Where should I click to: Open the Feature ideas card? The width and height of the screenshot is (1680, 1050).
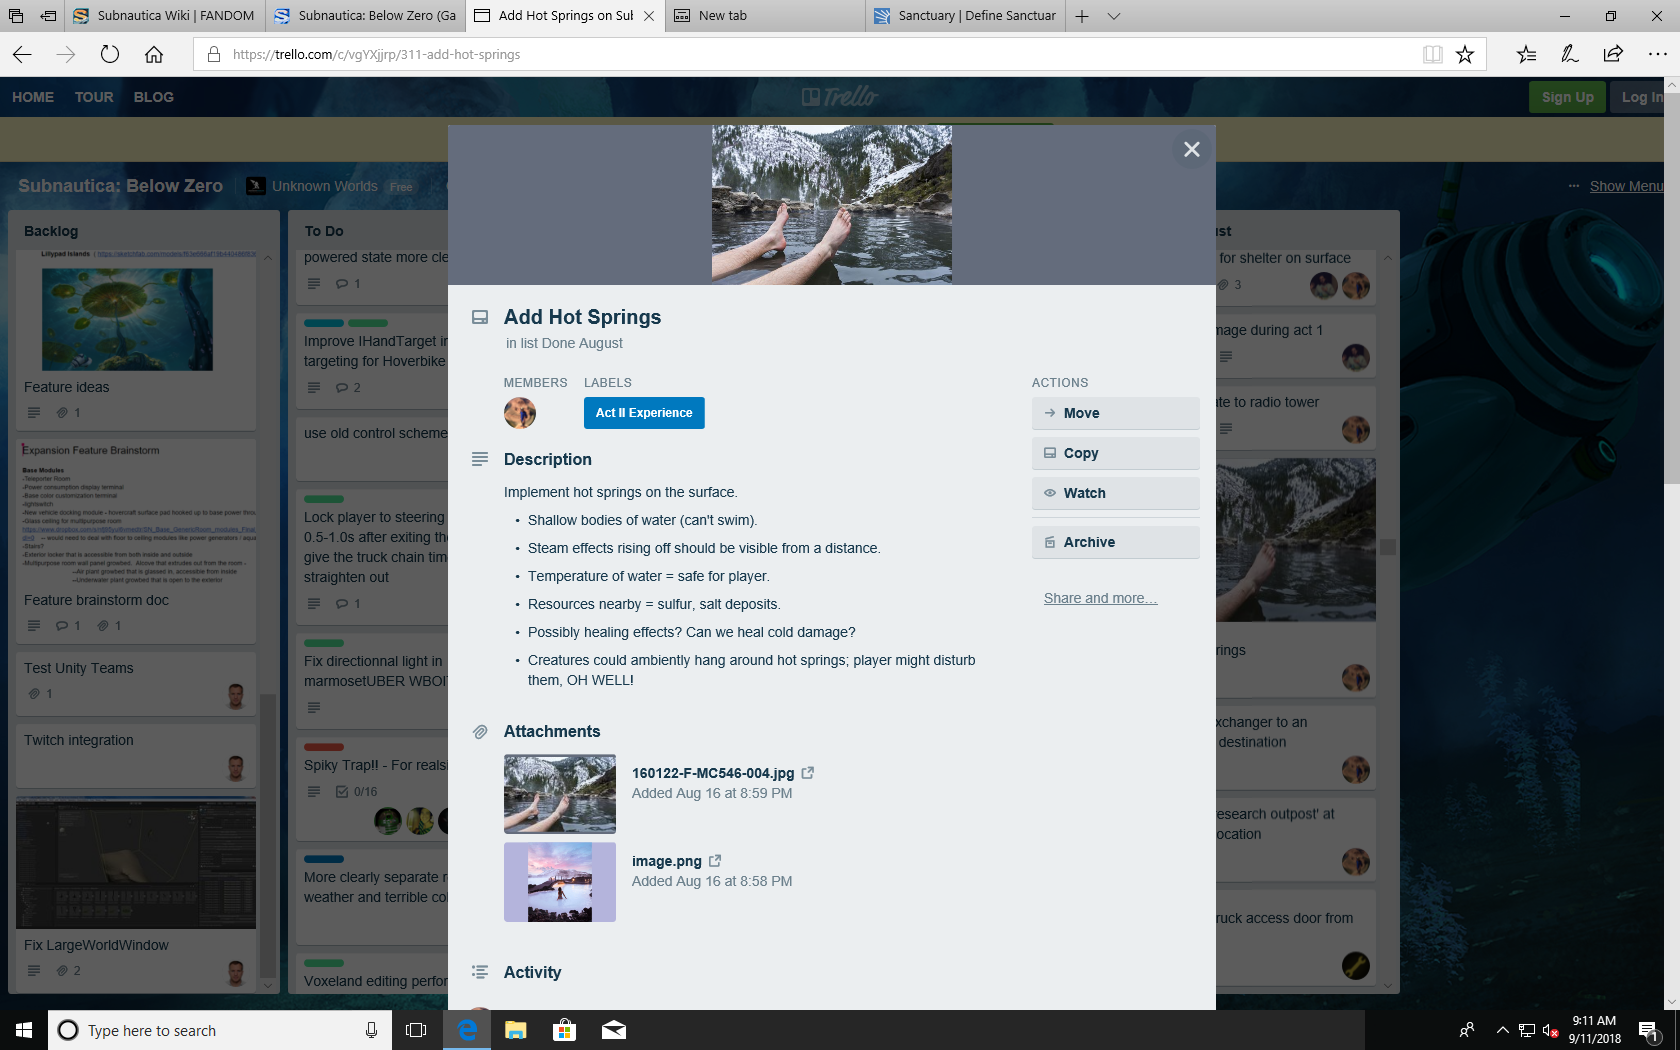click(136, 339)
